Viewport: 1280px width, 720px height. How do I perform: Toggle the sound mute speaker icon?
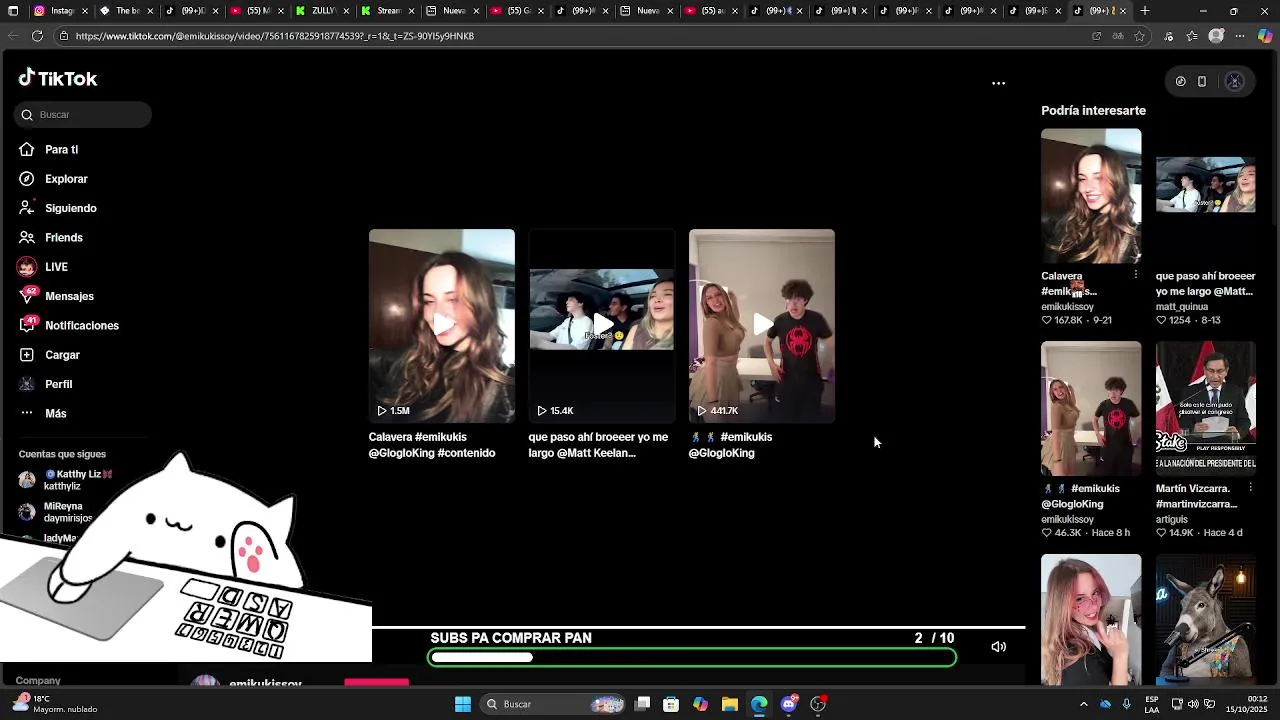click(998, 647)
